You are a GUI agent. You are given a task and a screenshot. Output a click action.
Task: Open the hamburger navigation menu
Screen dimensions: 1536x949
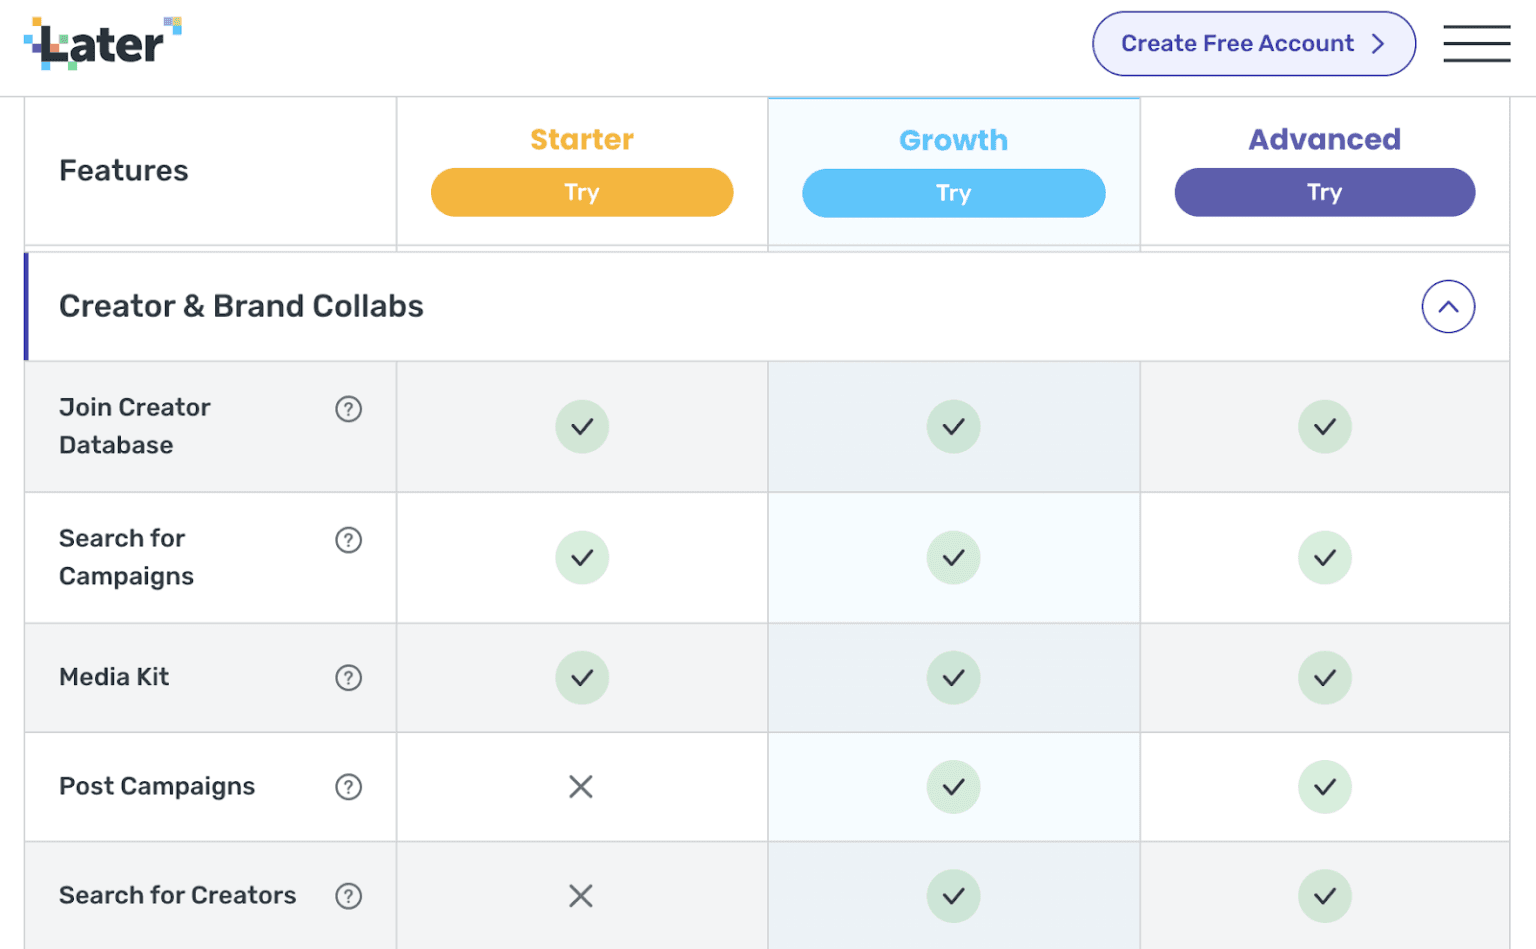pos(1477,44)
